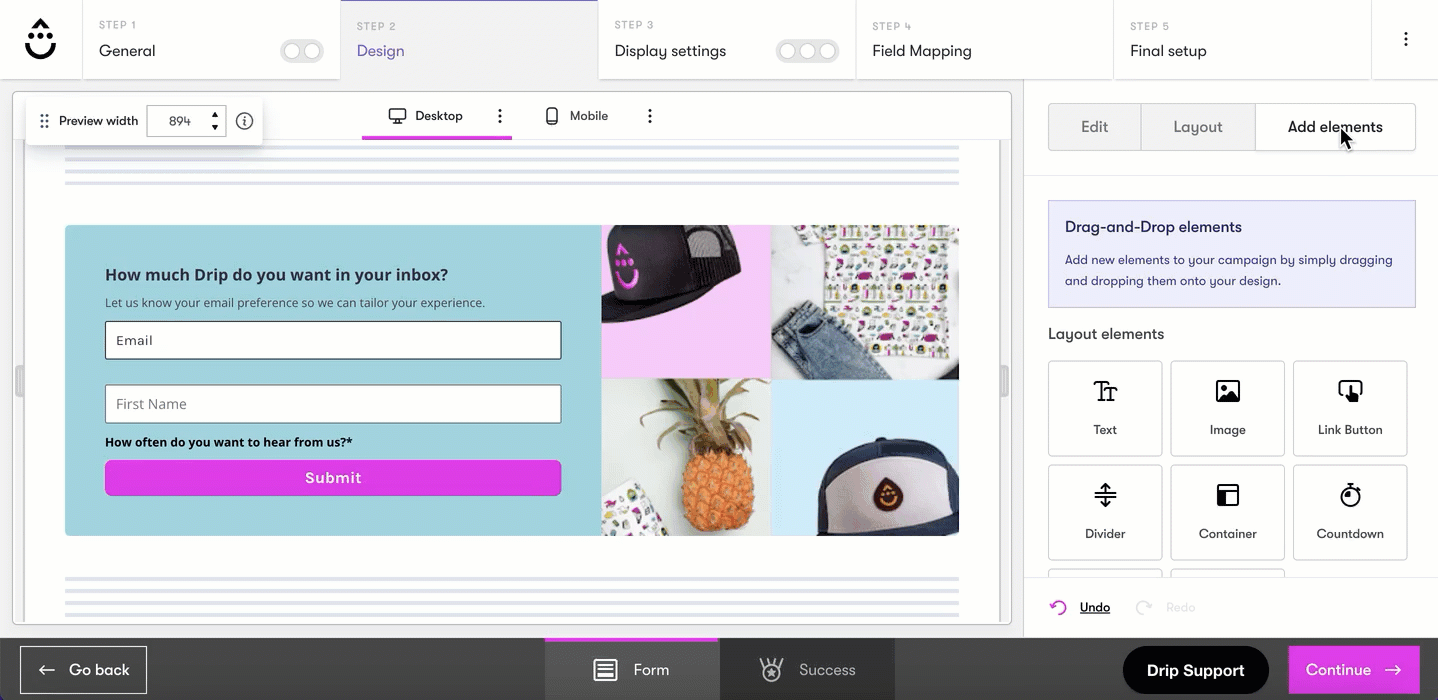1438x700 pixels.
Task: Click the First Name input field
Action: (x=333, y=404)
